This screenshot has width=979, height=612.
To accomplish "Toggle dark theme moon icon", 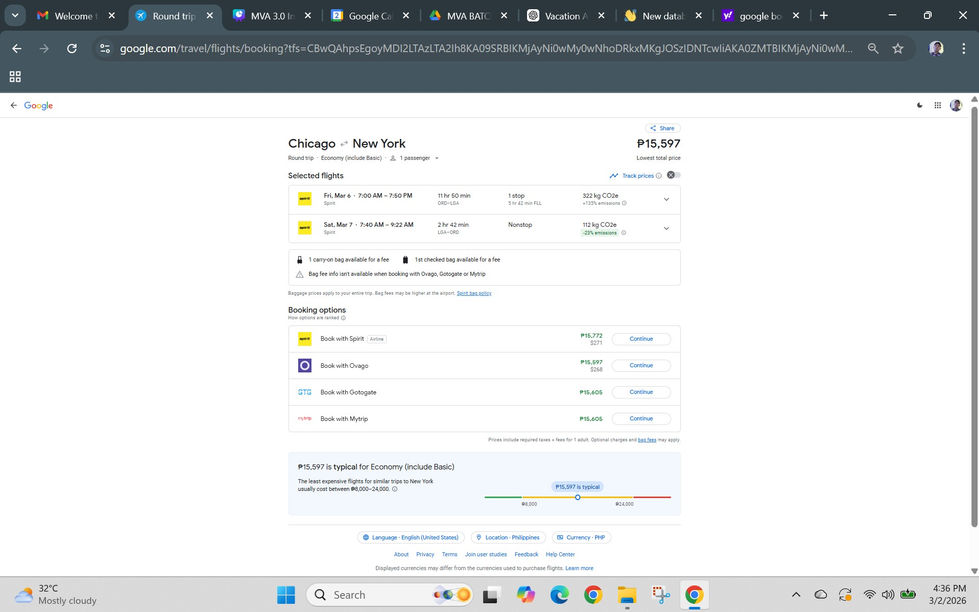I will pyautogui.click(x=920, y=106).
